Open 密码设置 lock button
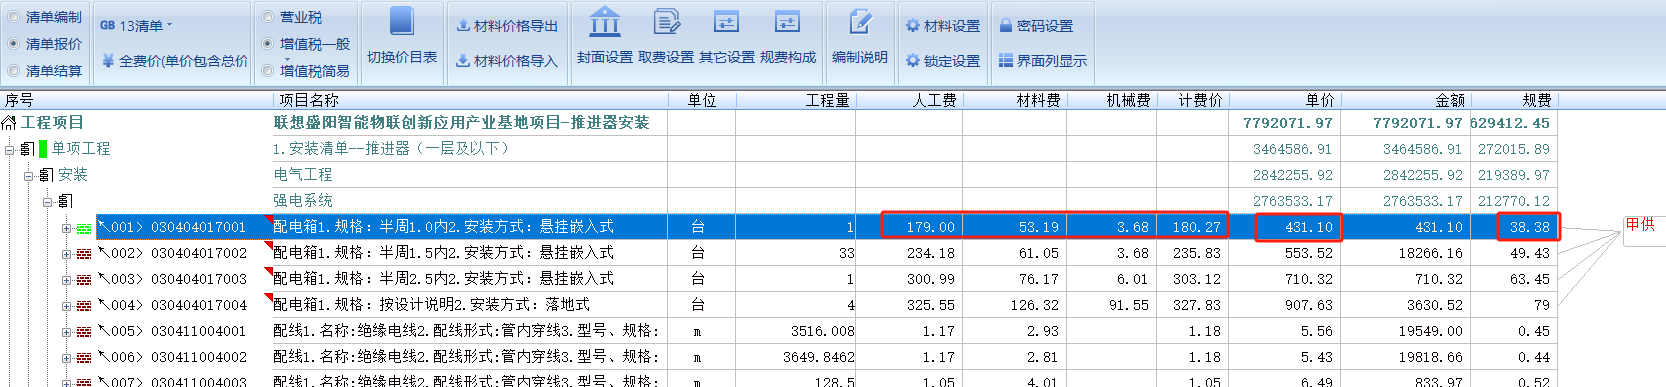This screenshot has width=1666, height=387. click(1036, 26)
